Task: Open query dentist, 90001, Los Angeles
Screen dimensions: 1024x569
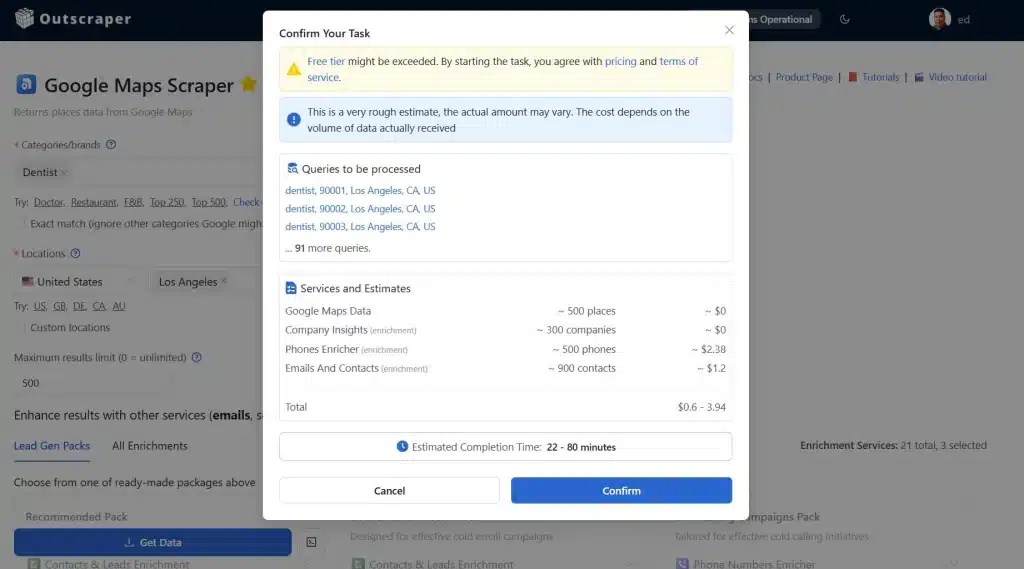Action: (x=360, y=190)
